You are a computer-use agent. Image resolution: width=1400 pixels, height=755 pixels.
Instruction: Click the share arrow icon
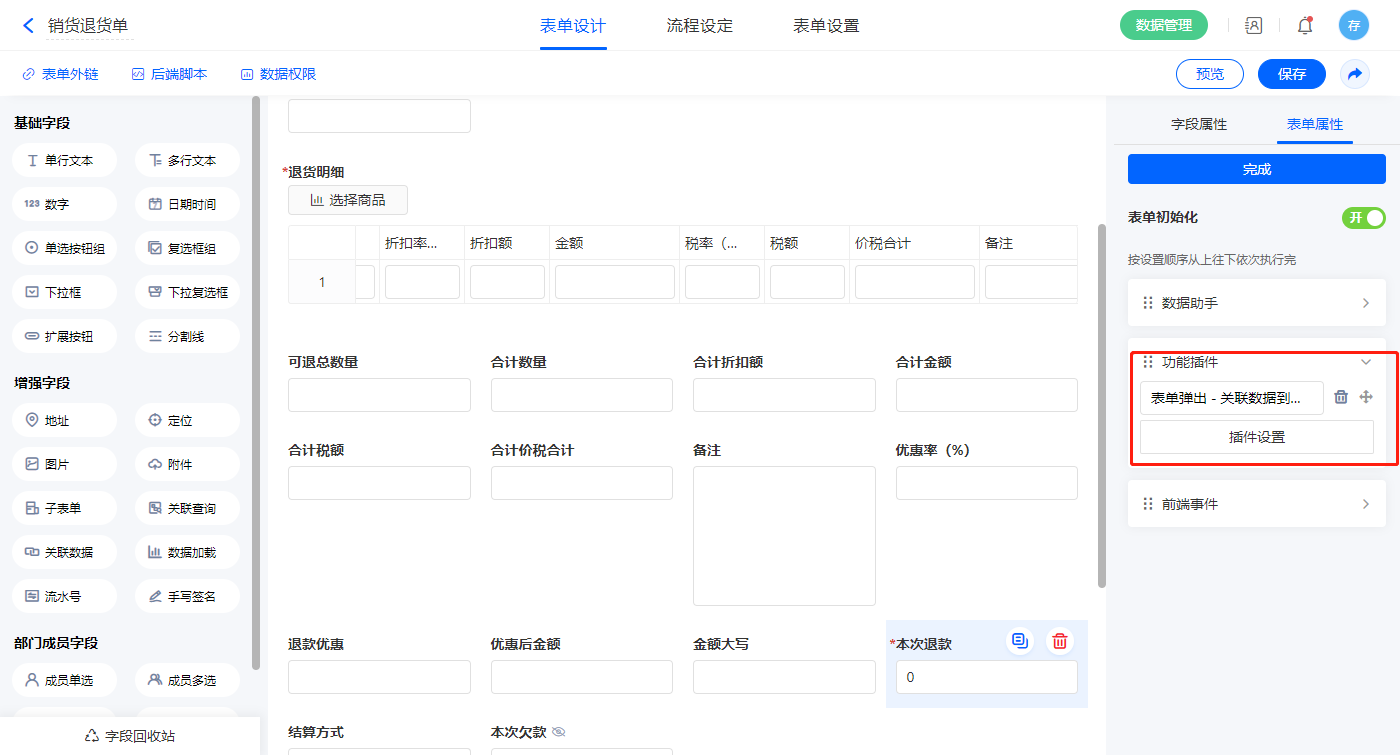click(1355, 74)
